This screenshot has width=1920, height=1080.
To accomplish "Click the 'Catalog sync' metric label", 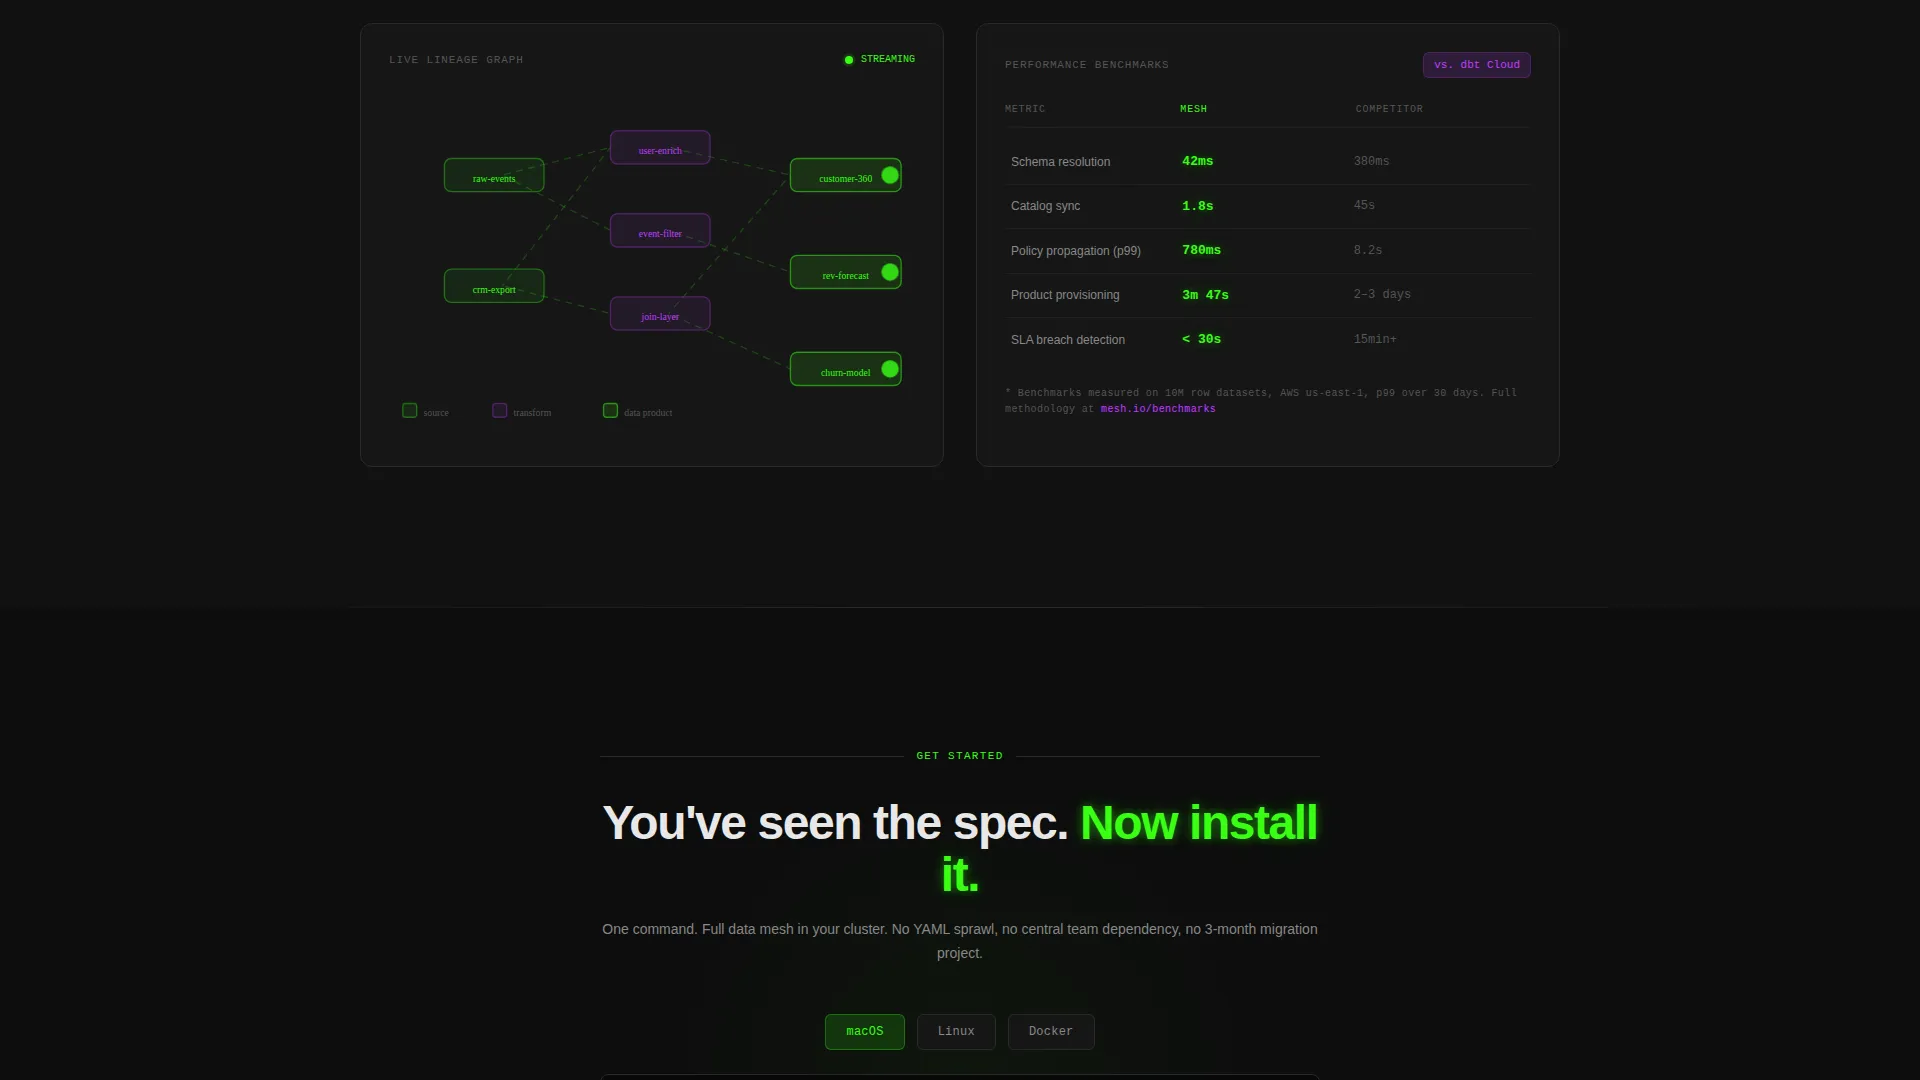I will (1045, 206).
